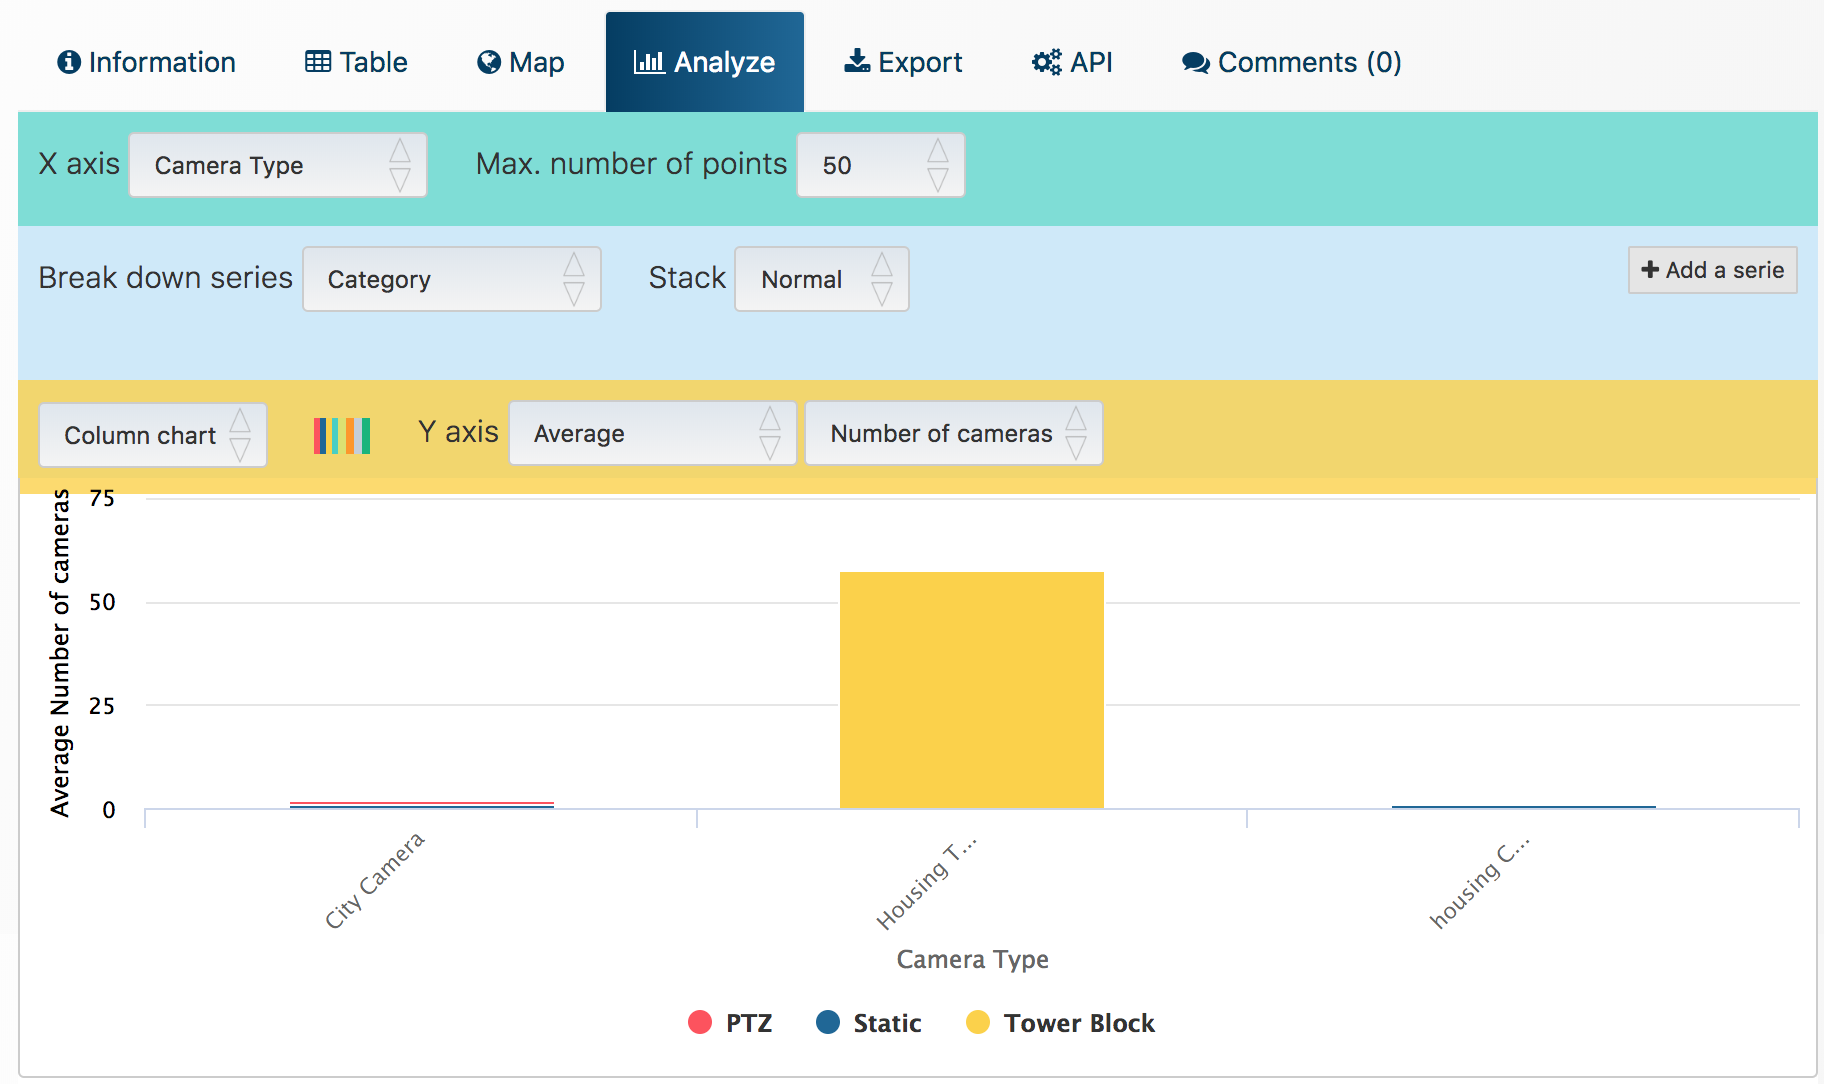
Task: Toggle the Static series in the legend
Action: [868, 1023]
